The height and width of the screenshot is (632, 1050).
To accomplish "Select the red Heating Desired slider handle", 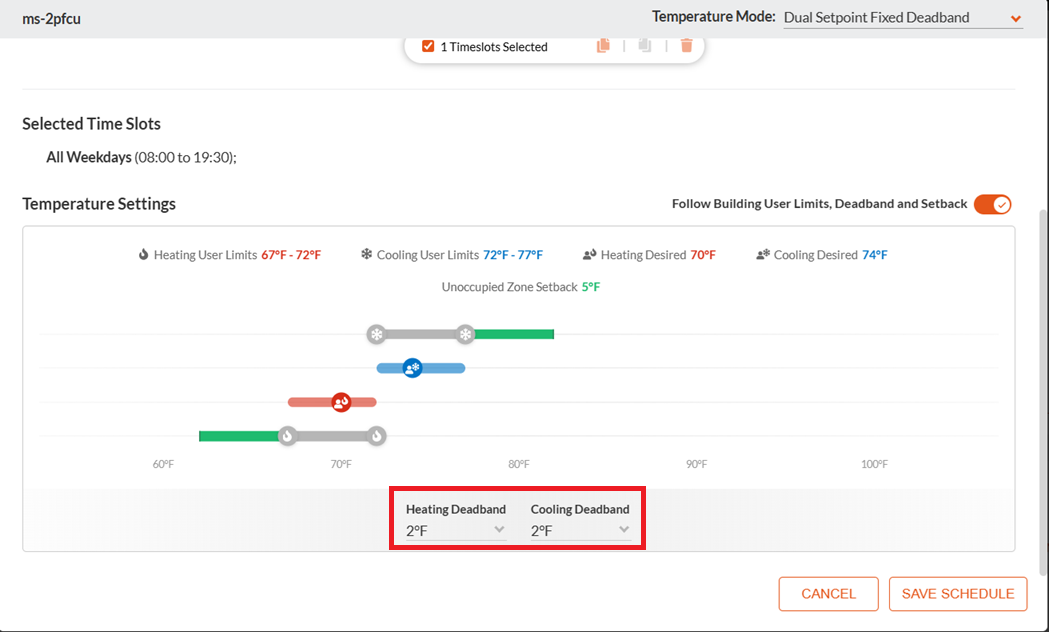I will coord(342,402).
